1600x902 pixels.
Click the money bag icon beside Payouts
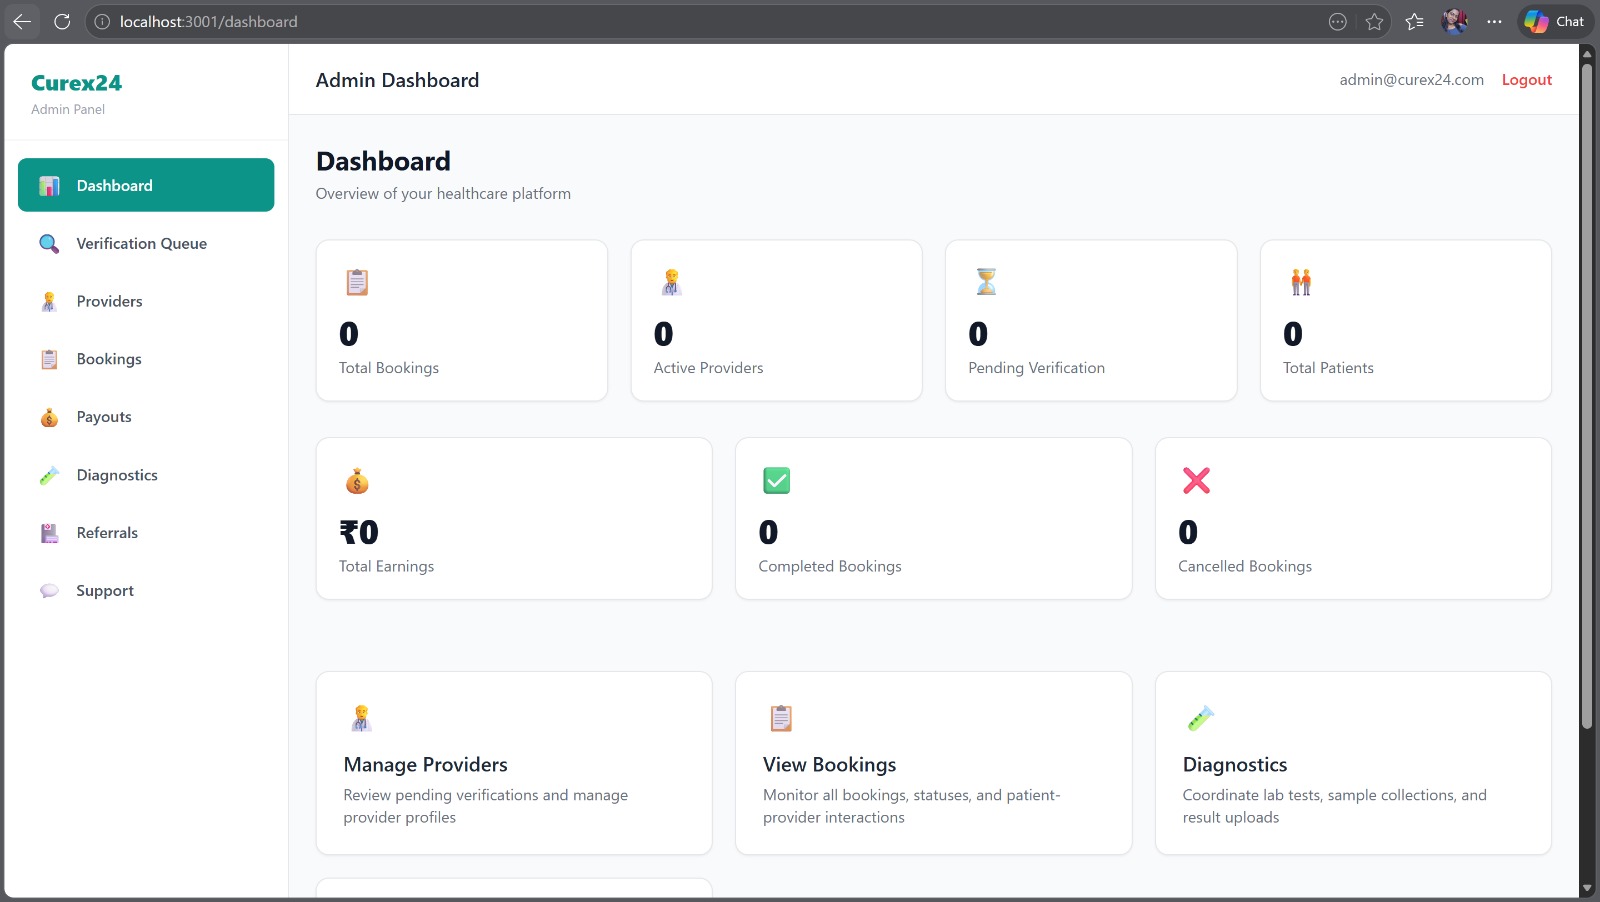[x=49, y=418]
